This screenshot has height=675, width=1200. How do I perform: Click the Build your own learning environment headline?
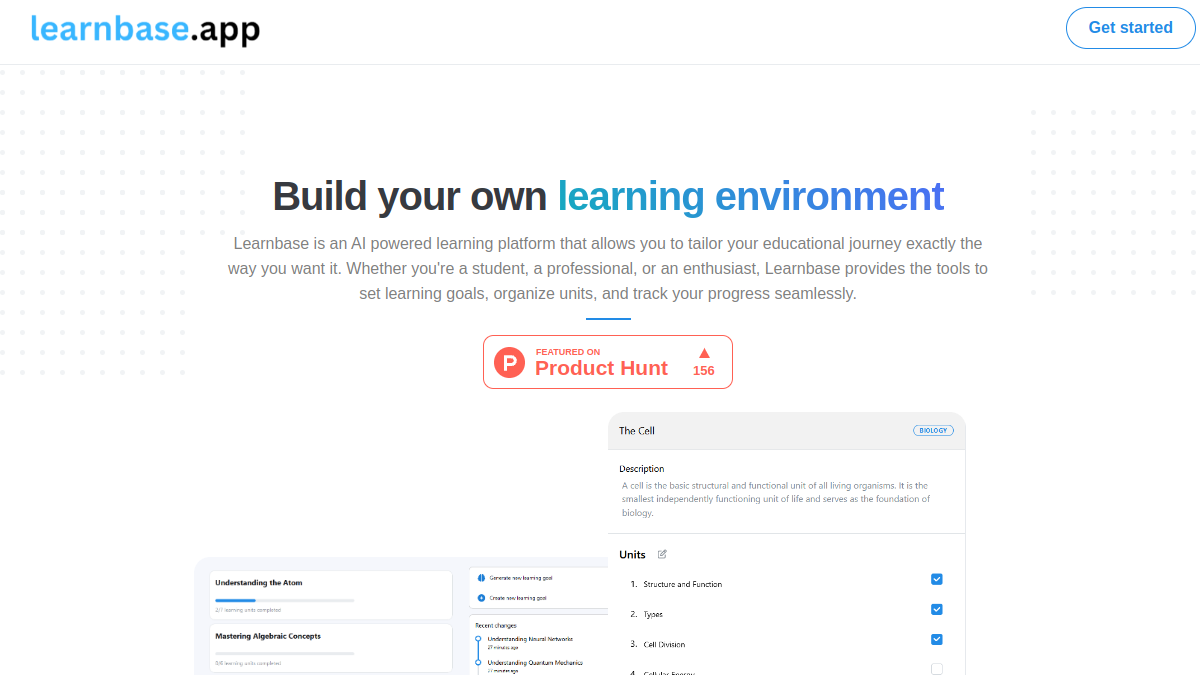[608, 196]
